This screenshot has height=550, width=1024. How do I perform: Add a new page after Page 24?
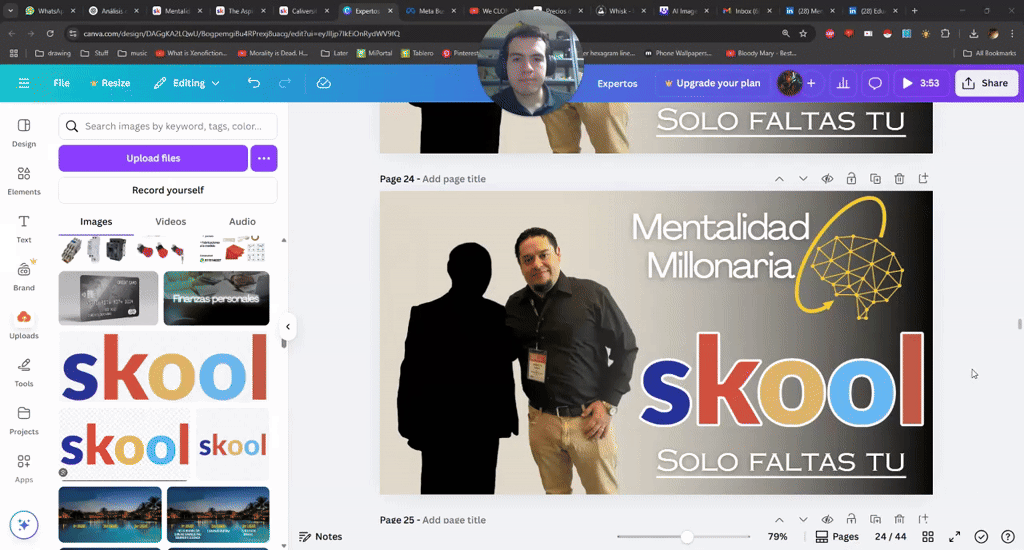(923, 178)
